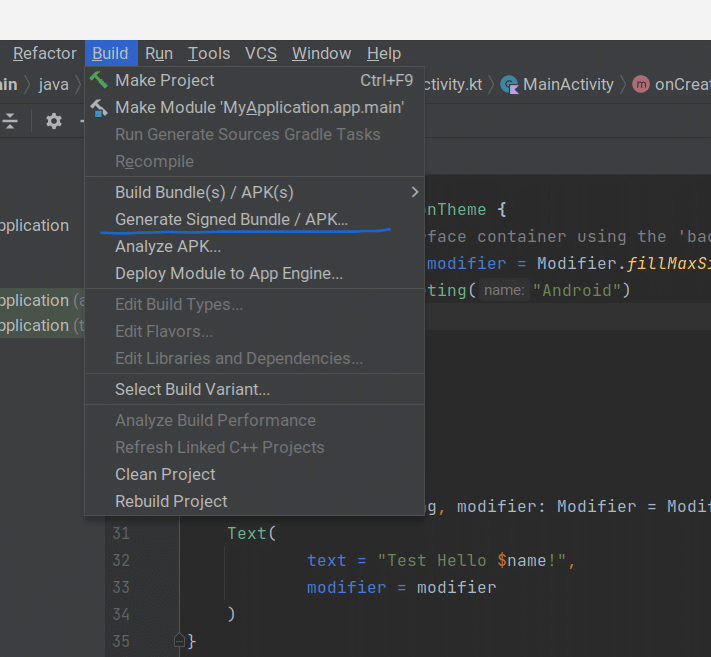Open the VCS menu
711x657 pixels.
(x=261, y=54)
